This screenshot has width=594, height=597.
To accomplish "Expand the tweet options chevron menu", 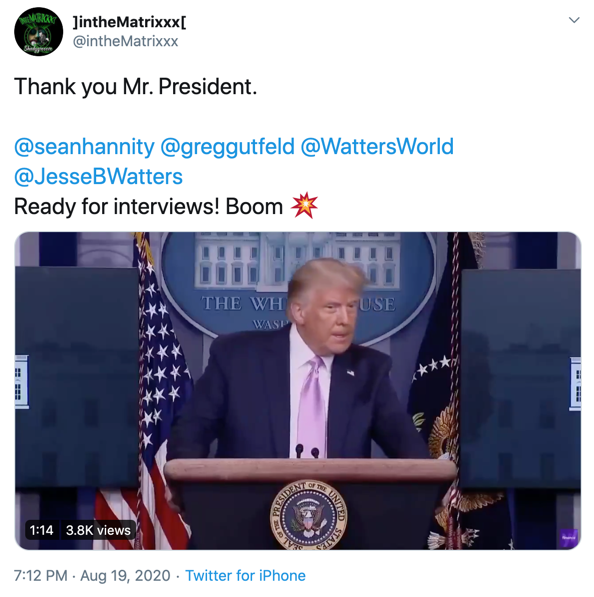I will click(574, 20).
